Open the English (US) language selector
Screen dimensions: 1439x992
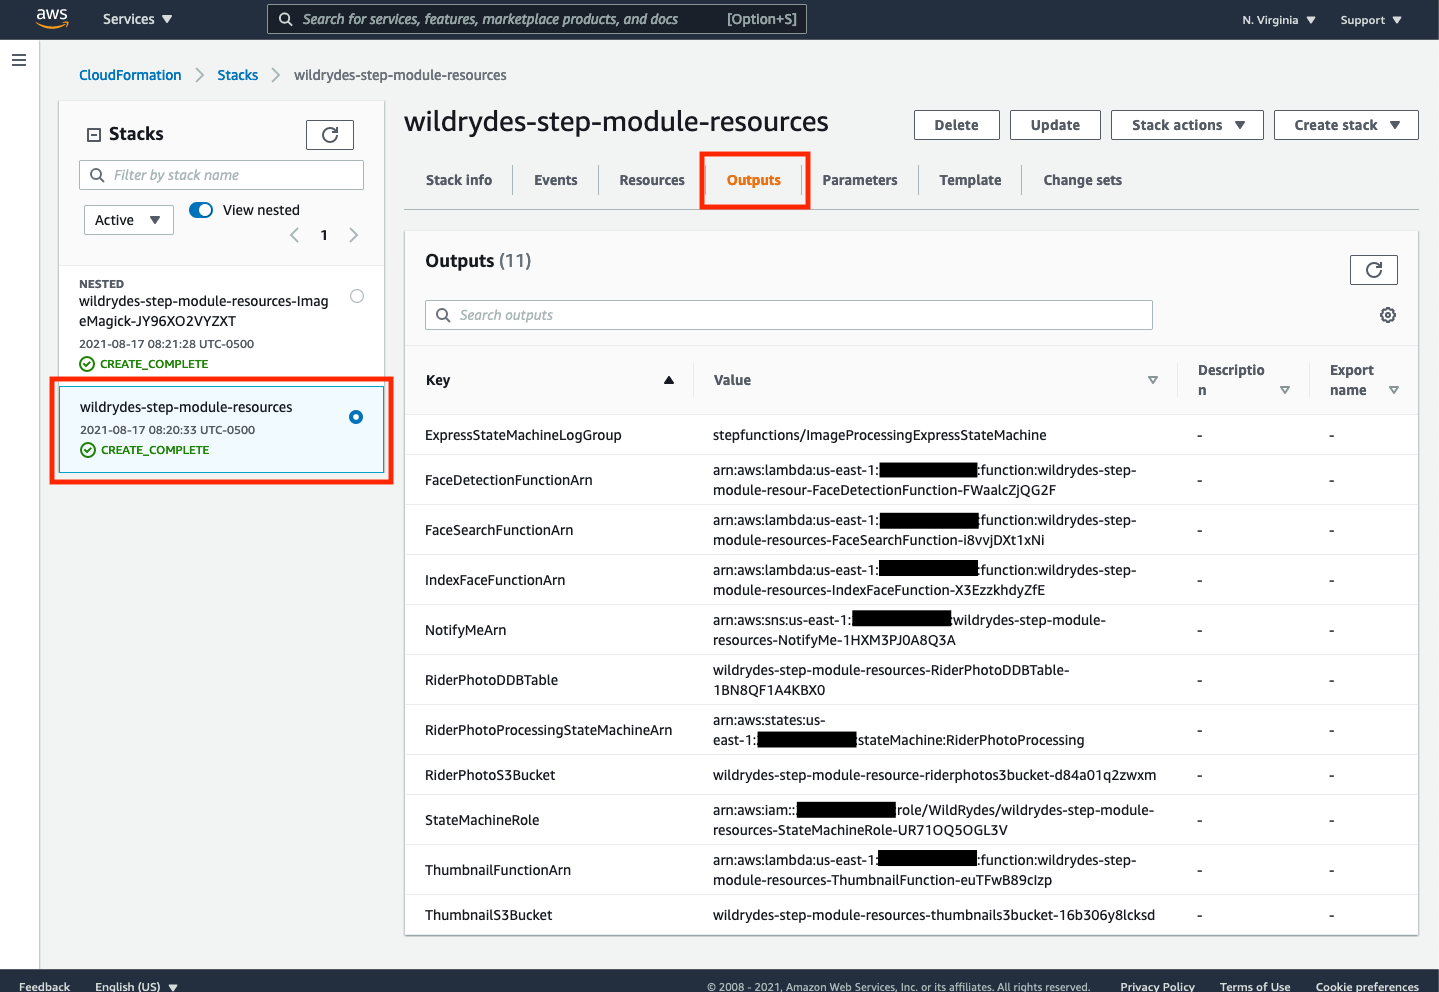click(136, 986)
